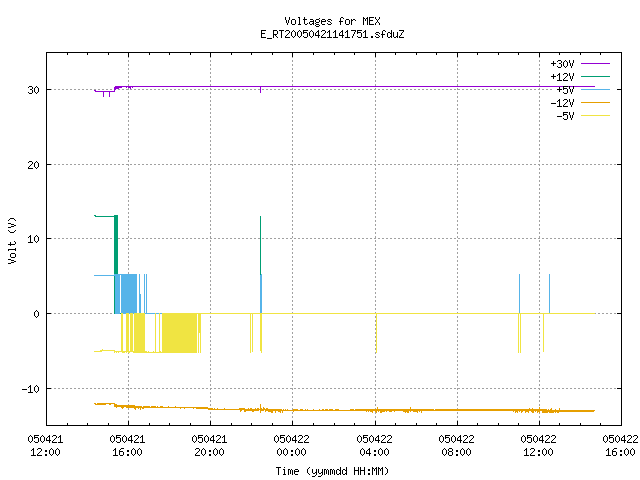Click the -12V legend label

562,103
